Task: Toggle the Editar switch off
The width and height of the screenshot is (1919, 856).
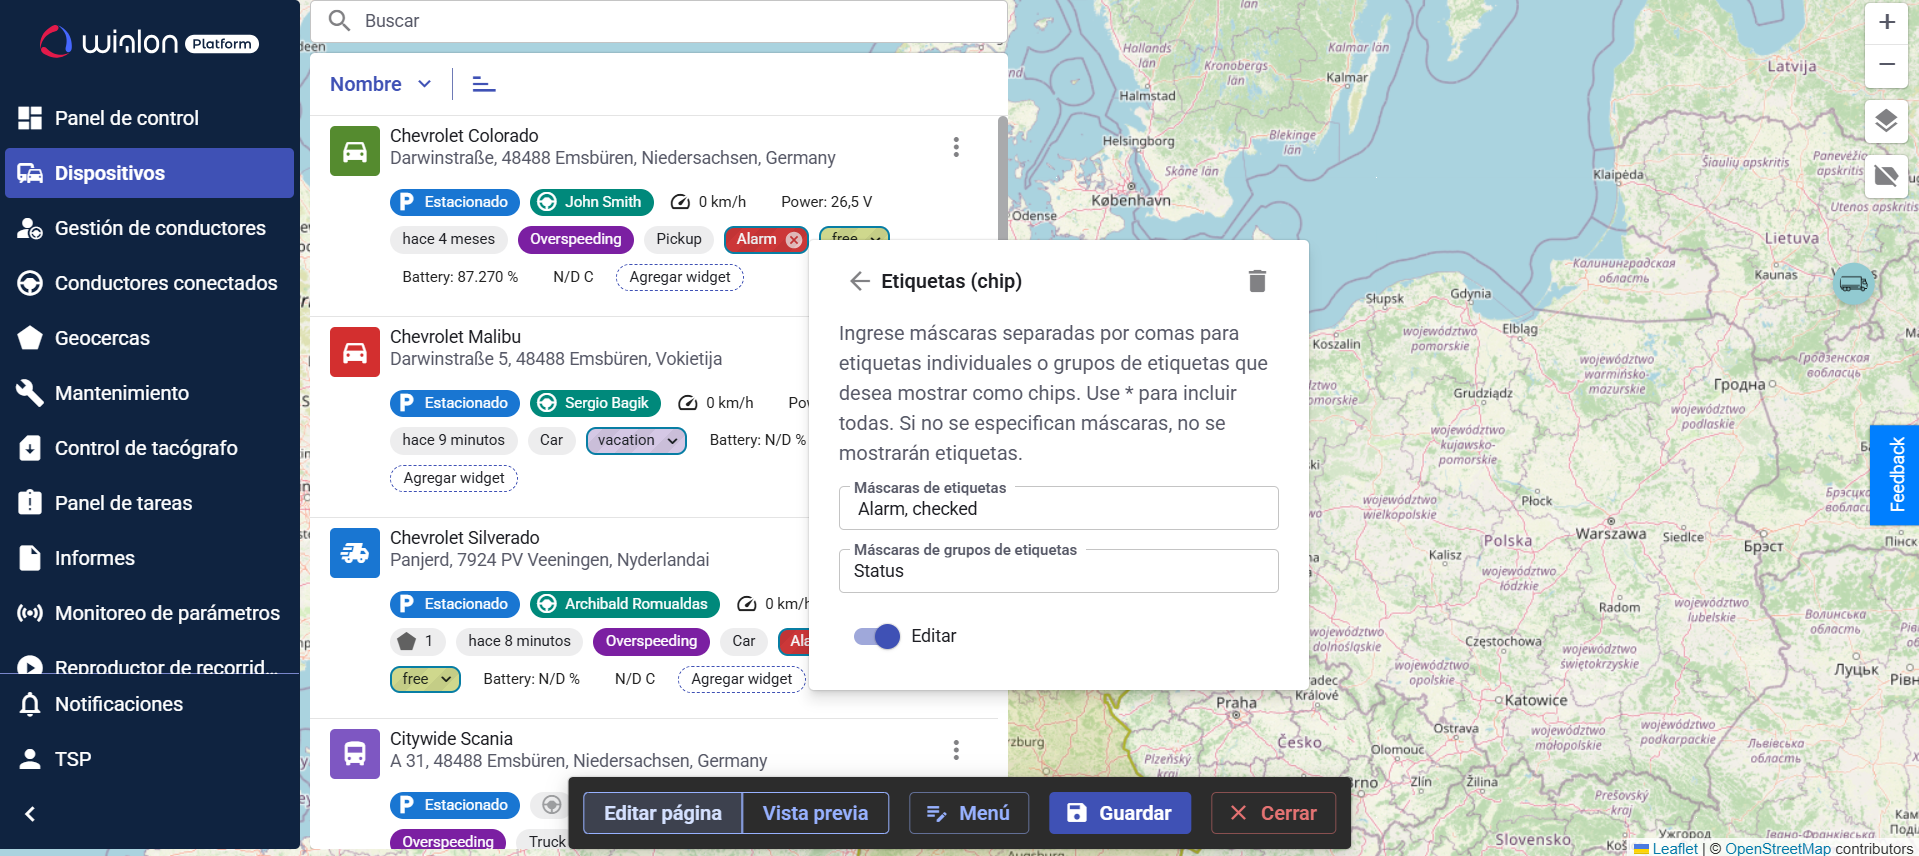Action: coord(877,636)
